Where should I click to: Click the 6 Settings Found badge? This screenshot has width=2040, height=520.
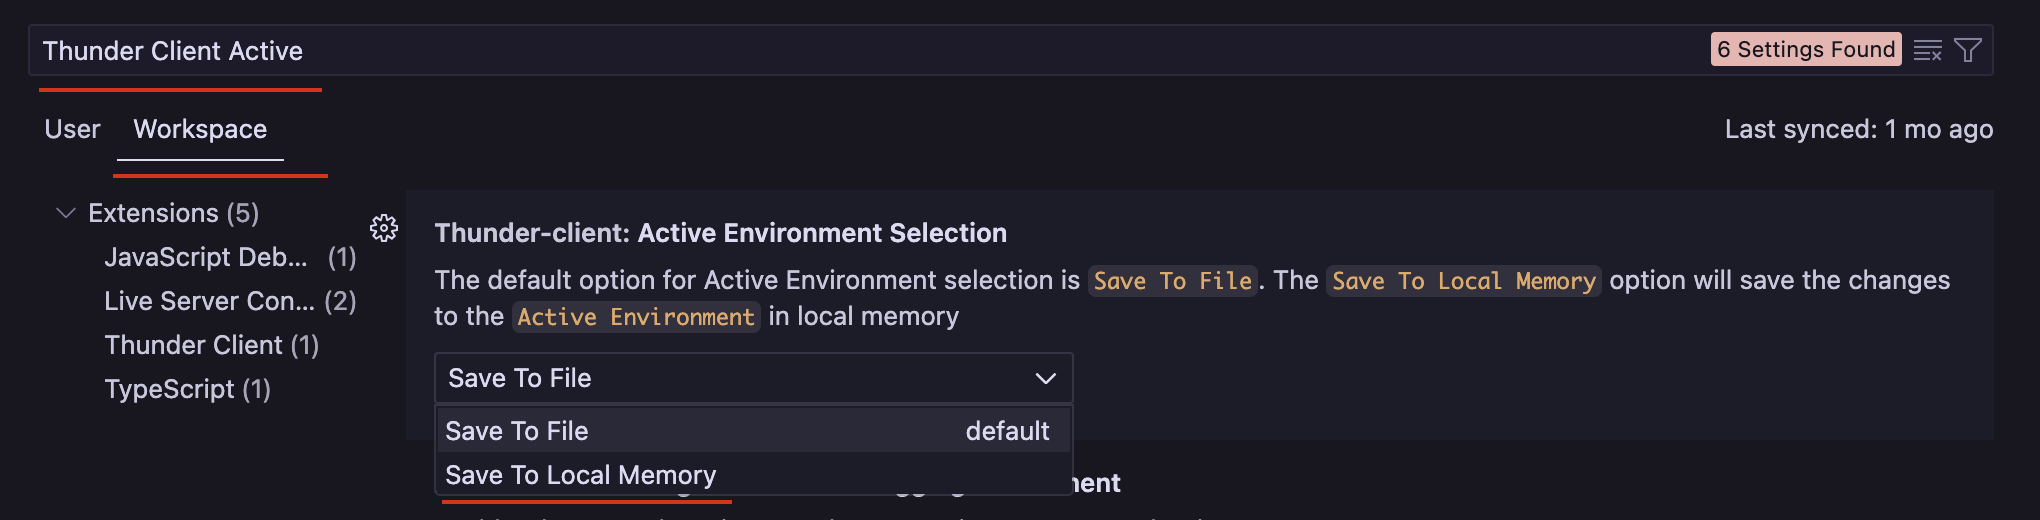(1805, 50)
